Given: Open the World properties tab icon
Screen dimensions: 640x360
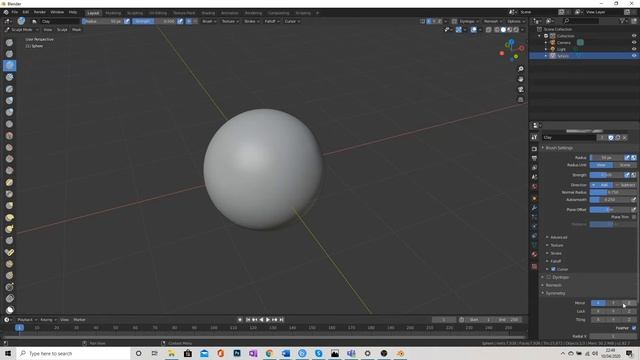Looking at the screenshot, I should pos(534,187).
